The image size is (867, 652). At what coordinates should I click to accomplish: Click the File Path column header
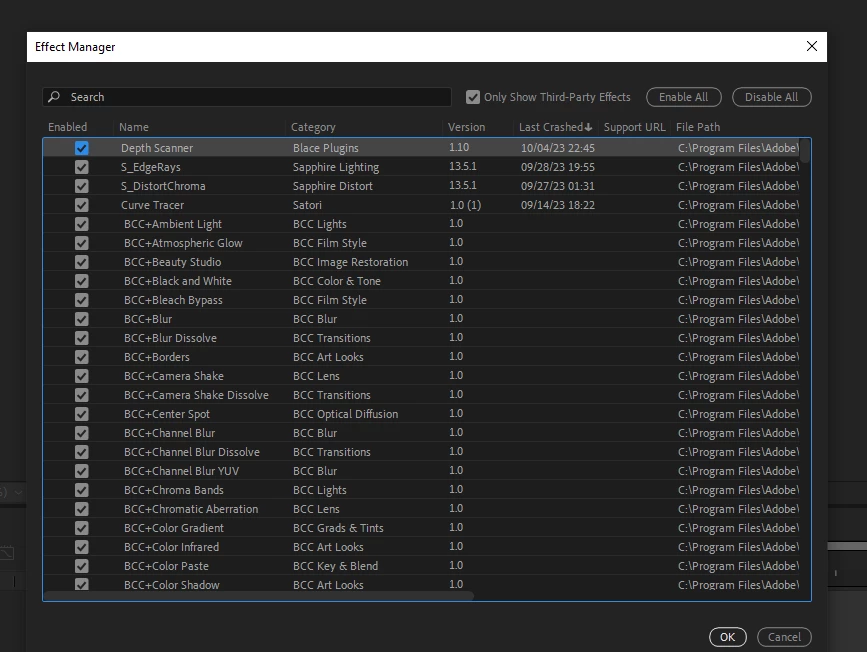(698, 127)
